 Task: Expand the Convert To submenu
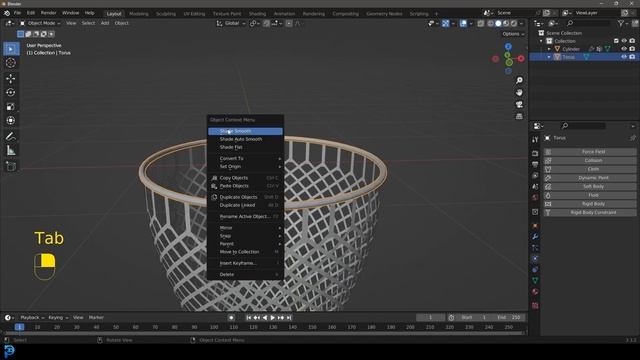pos(245,158)
